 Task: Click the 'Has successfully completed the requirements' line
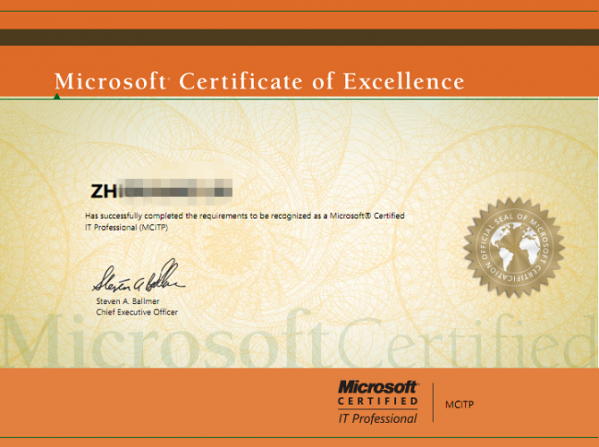[245, 216]
